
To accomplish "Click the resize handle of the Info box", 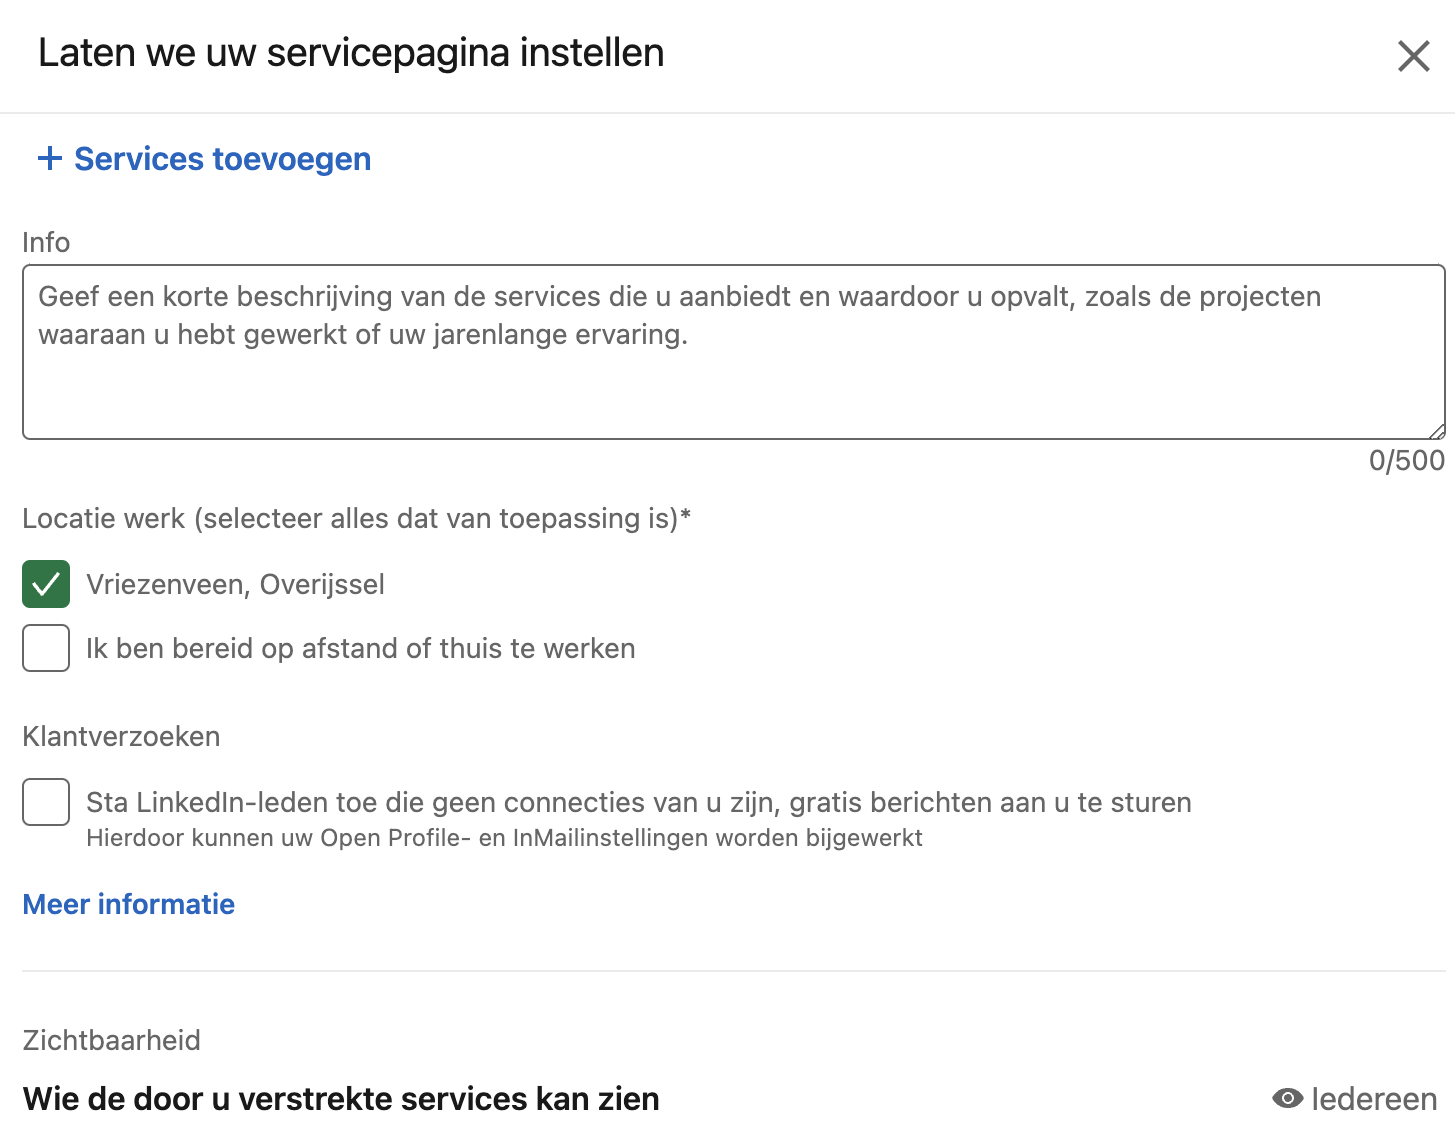I will click(1436, 431).
